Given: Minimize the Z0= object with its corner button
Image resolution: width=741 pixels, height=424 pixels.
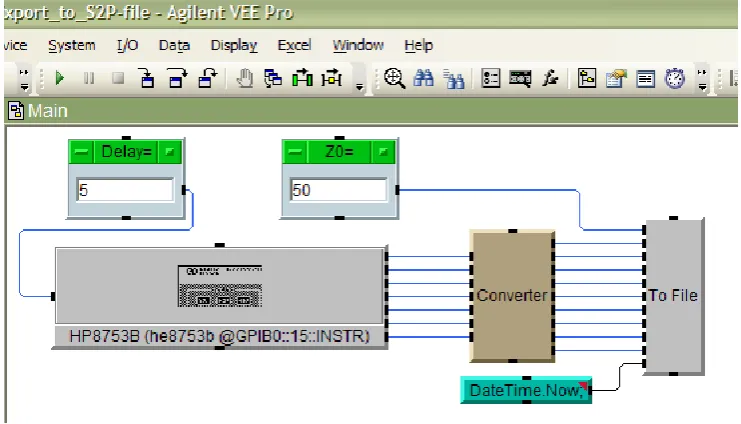Looking at the screenshot, I should pyautogui.click(x=383, y=152).
